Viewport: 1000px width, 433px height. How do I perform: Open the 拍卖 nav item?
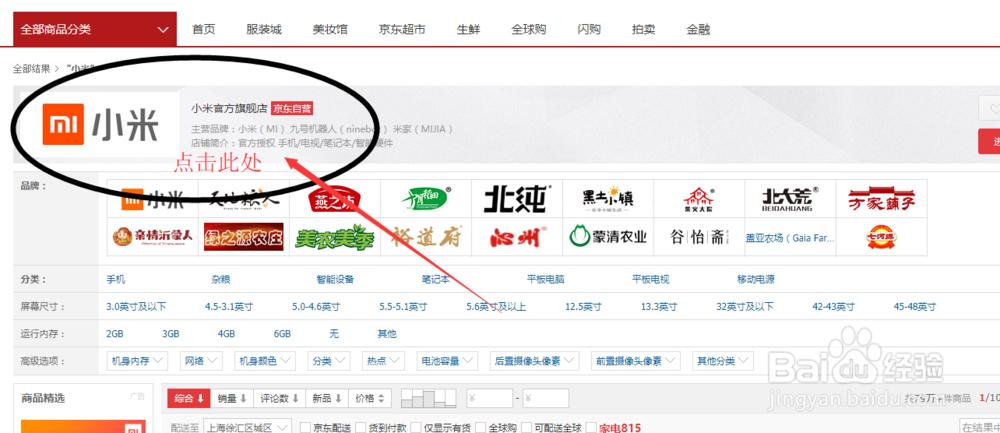pos(643,29)
